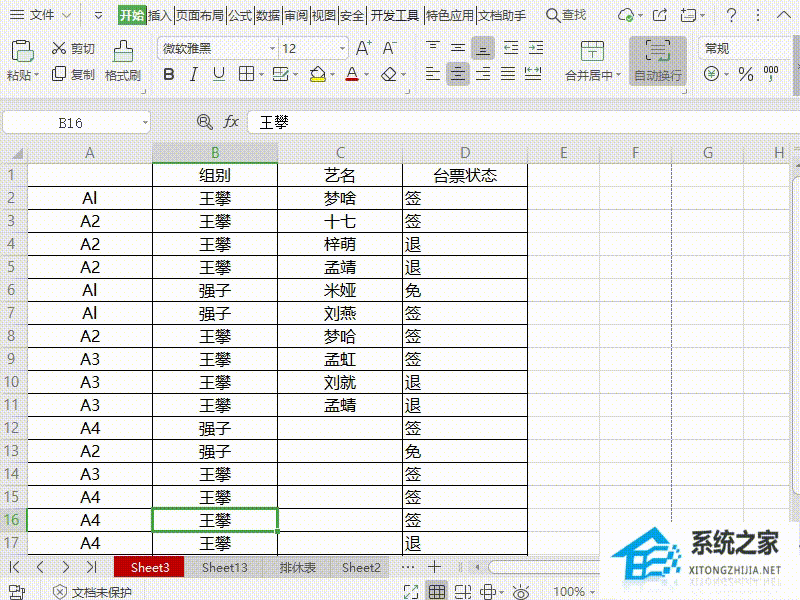Open the zoom 100% control
Image resolution: width=800 pixels, height=600 pixels.
point(571,590)
